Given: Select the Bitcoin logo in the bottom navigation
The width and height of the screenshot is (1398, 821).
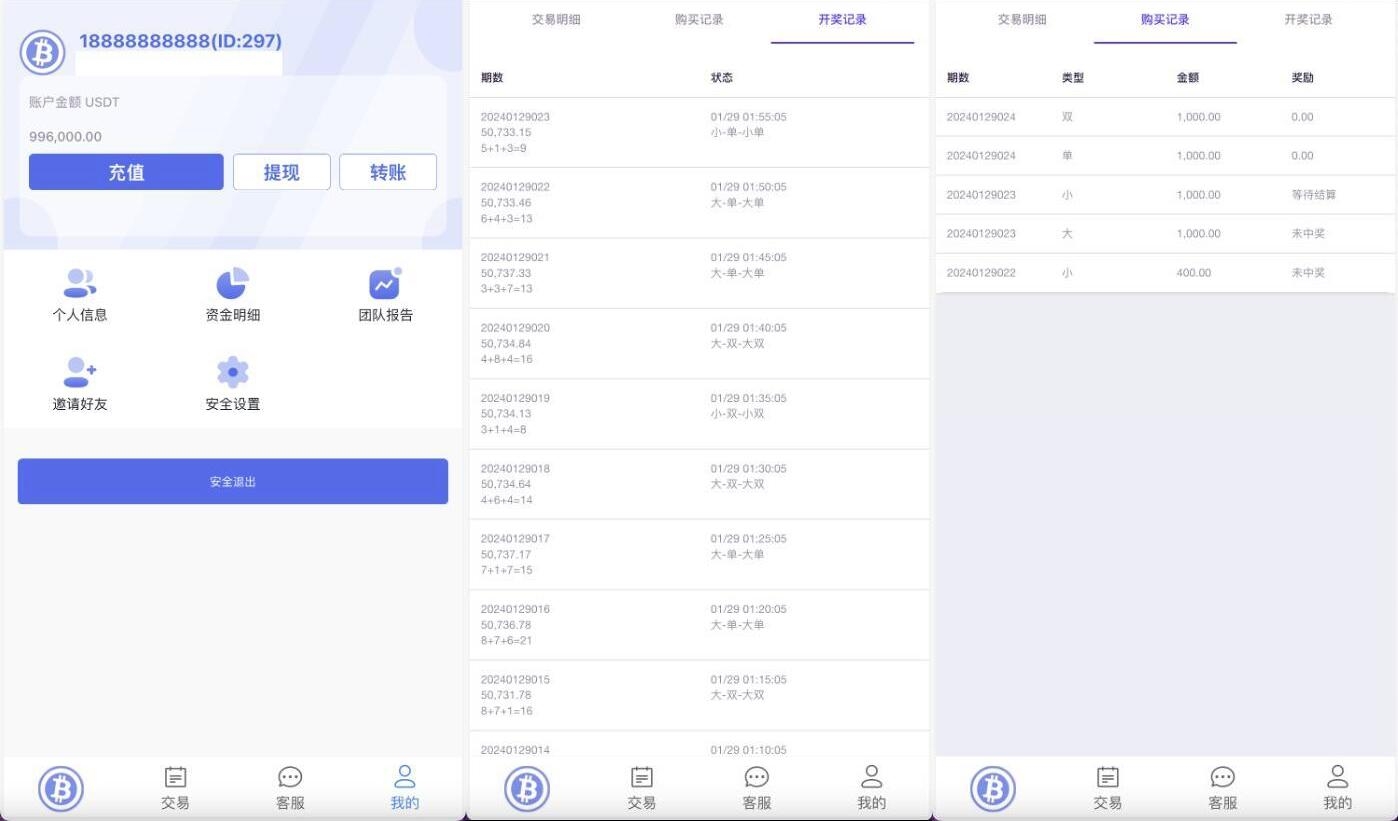Looking at the screenshot, I should [x=60, y=788].
